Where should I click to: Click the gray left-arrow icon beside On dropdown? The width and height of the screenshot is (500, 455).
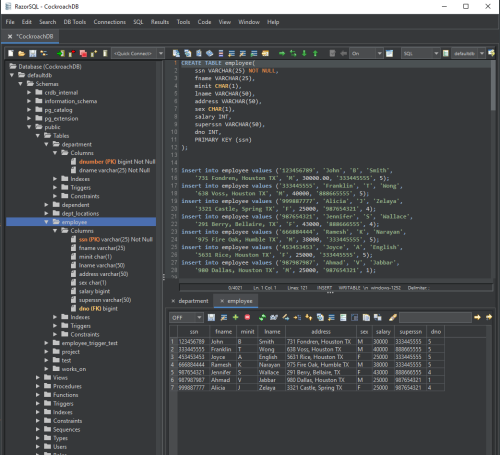tap(343, 53)
